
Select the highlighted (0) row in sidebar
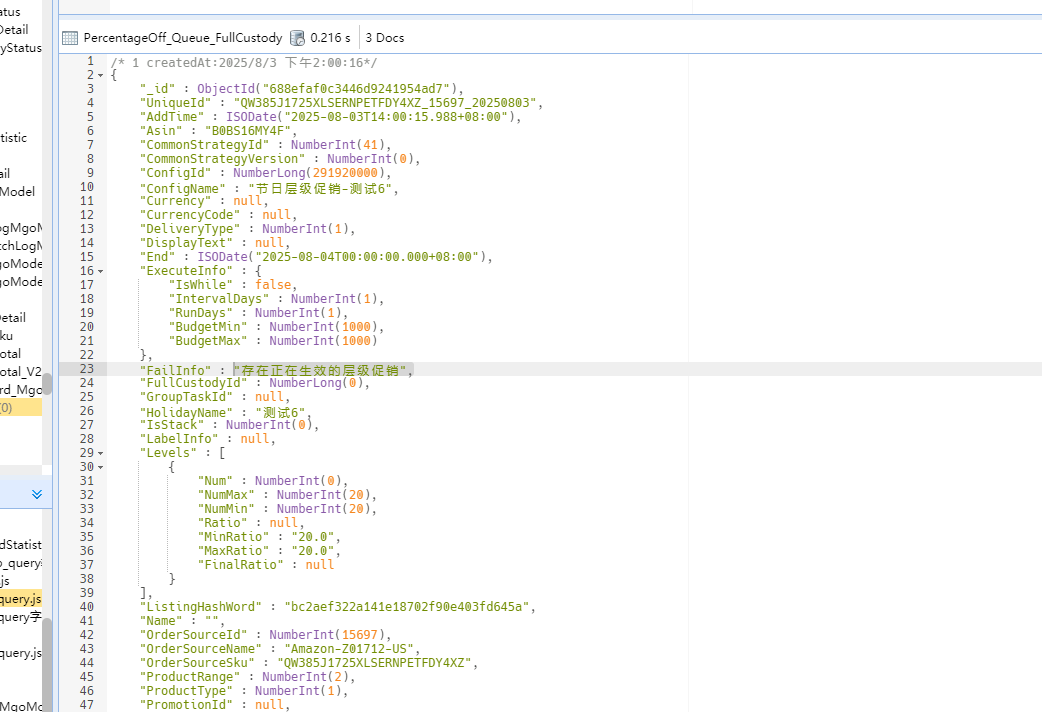click(21, 407)
